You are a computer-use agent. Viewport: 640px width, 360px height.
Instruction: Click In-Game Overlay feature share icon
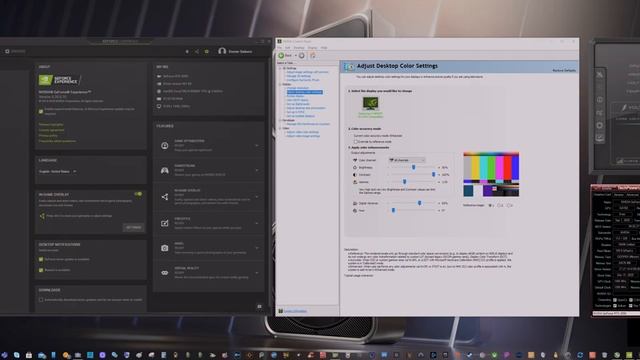164,197
